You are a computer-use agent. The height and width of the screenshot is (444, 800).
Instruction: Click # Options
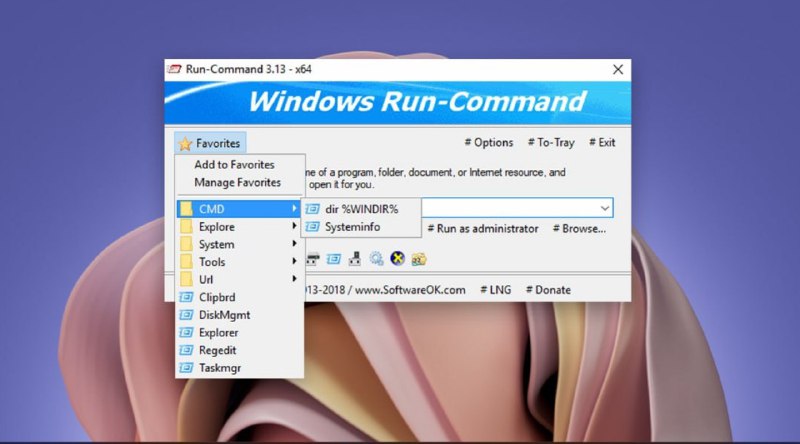coord(489,142)
